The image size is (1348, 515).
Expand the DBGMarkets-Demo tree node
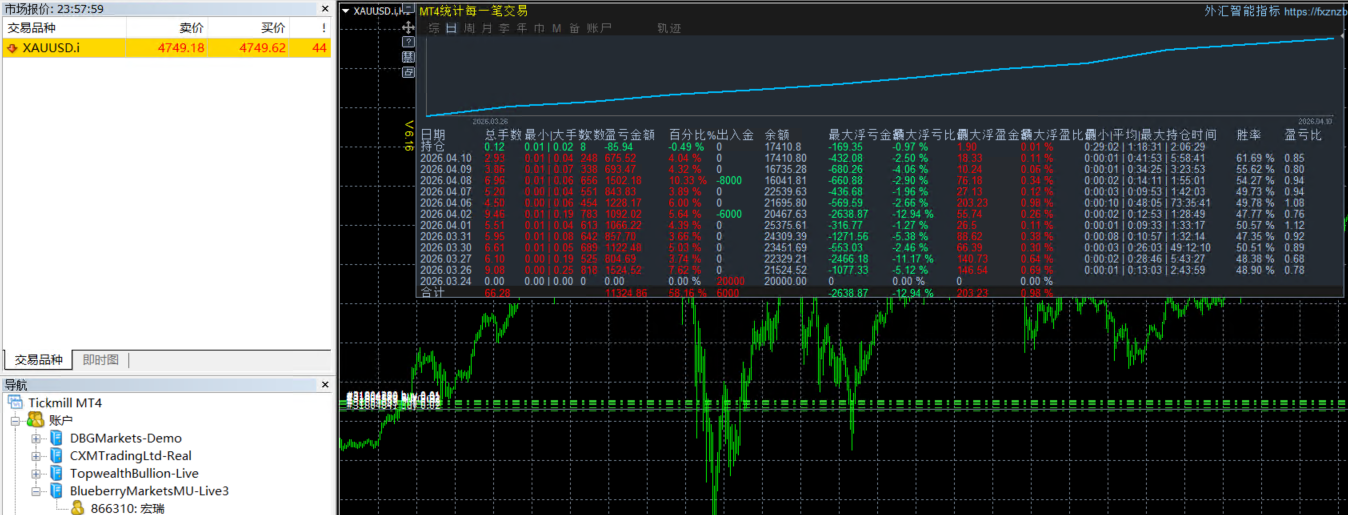[37, 438]
